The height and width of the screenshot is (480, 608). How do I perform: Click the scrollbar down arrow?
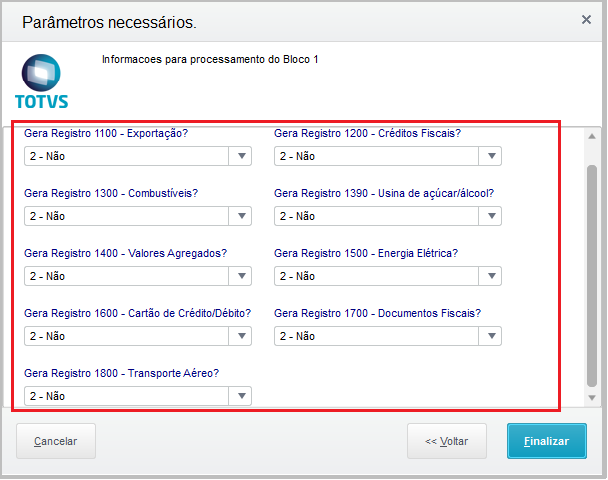[592, 400]
